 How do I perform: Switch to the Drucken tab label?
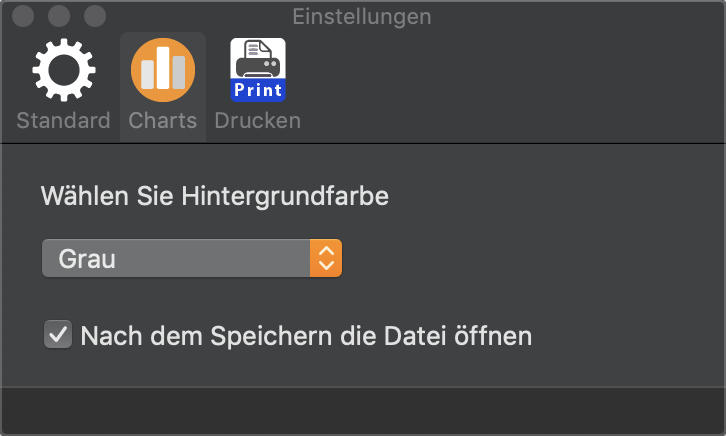[258, 120]
